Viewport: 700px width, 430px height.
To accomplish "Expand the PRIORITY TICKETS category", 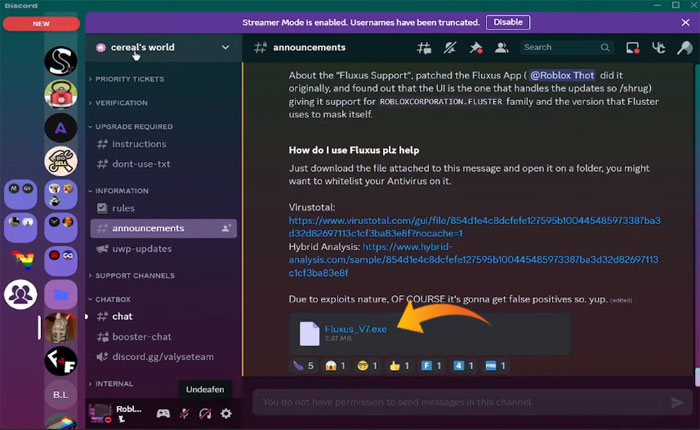I will [130, 78].
